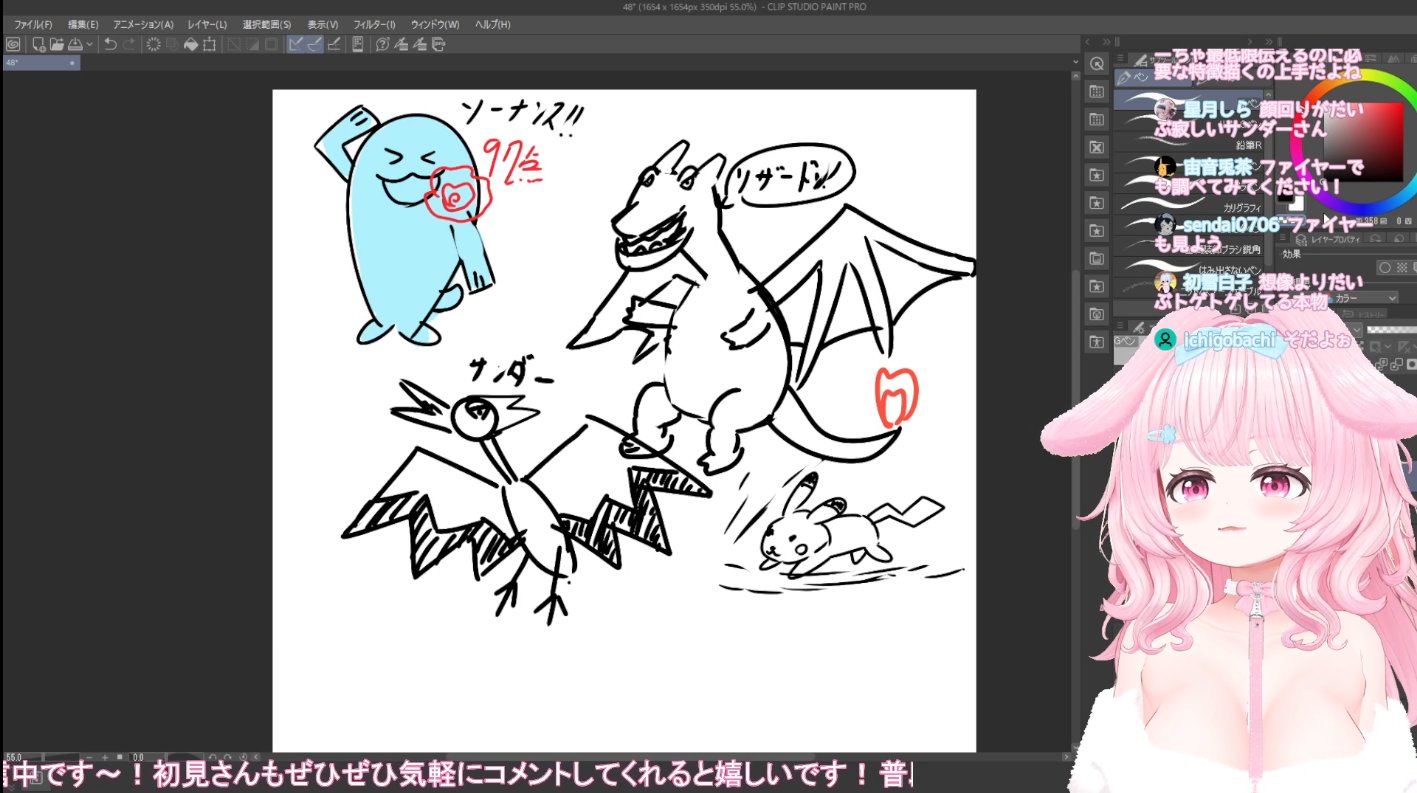Pick a shade in the color square
Image resolution: width=1417 pixels, height=793 pixels.
1362,142
